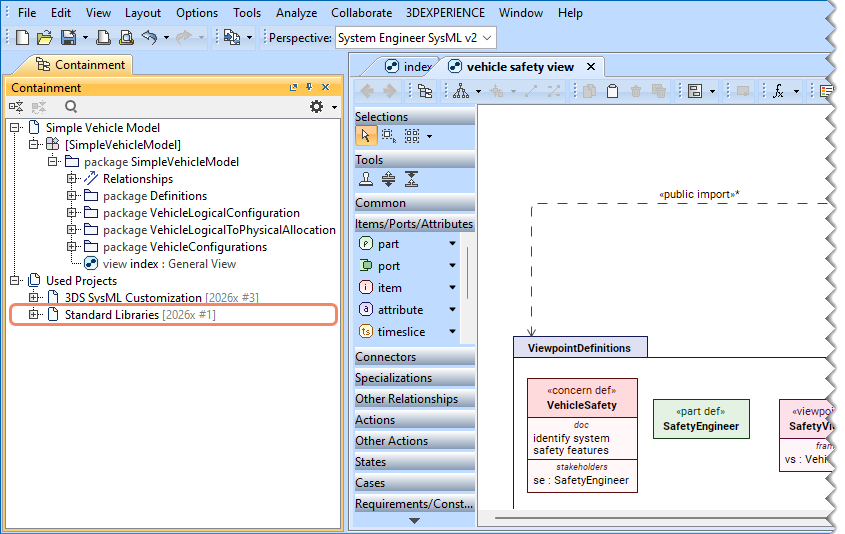Click the fx function toolbar icon
Viewport: 845px width, 534px height.
pyautogui.click(x=777, y=91)
